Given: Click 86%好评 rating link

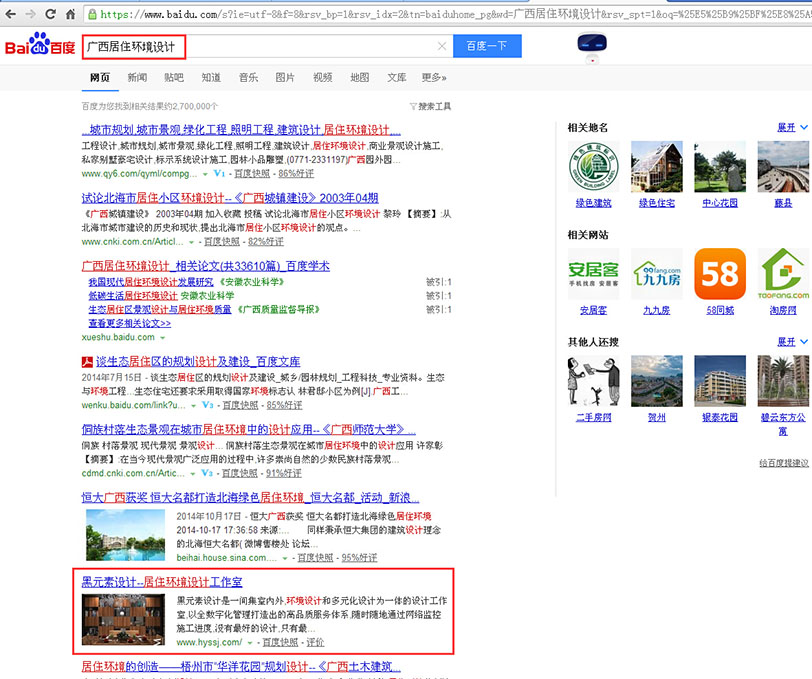Looking at the screenshot, I should click(296, 174).
